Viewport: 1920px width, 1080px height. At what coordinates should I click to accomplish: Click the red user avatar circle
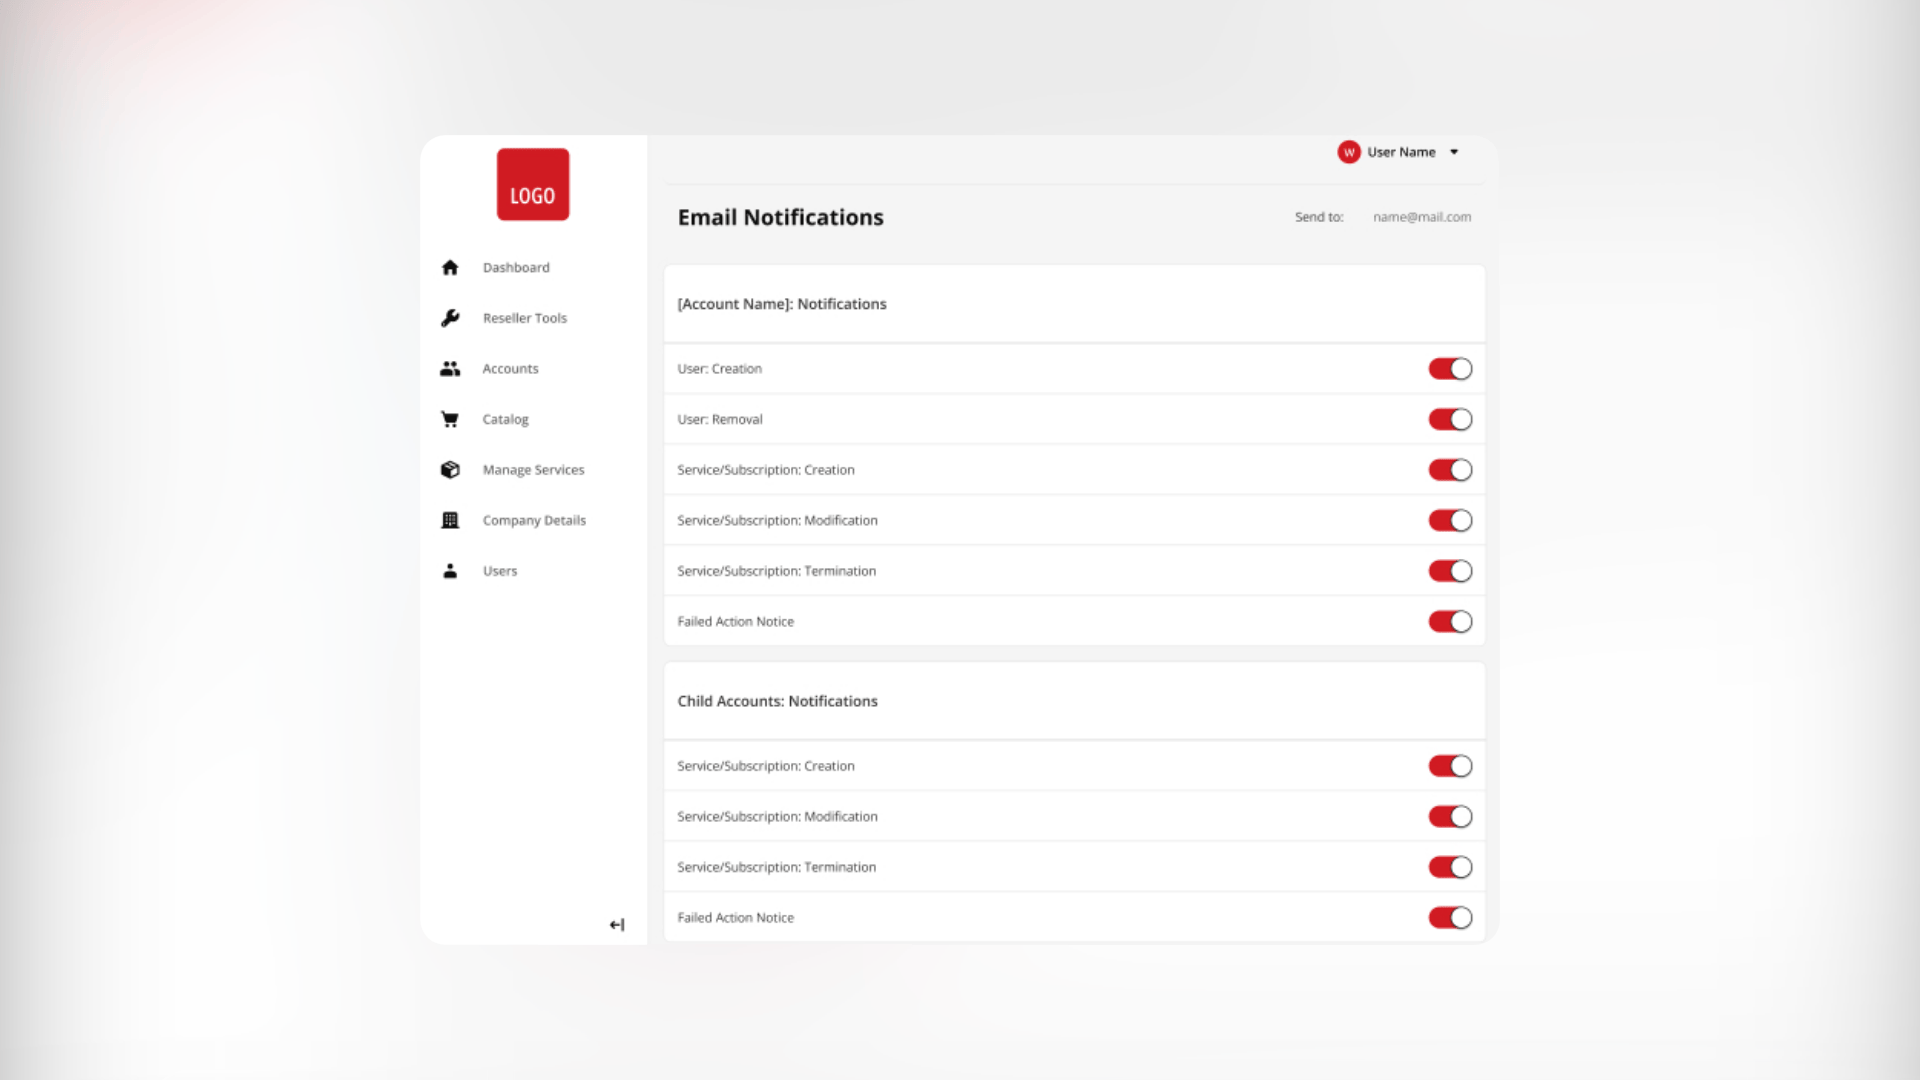(x=1348, y=152)
